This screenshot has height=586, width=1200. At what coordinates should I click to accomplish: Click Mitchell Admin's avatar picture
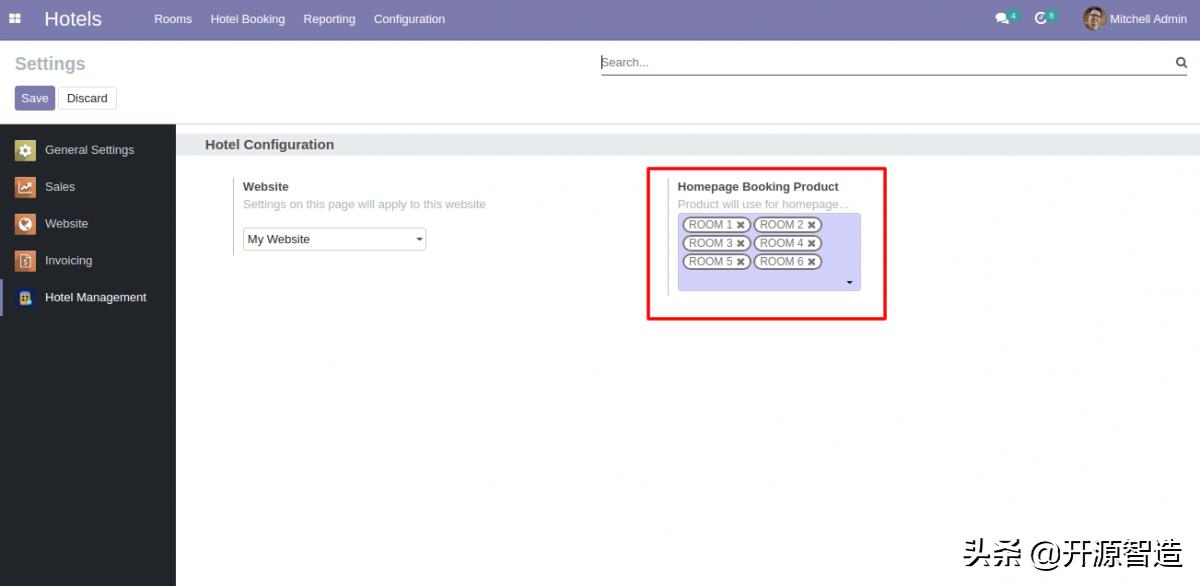1094,19
